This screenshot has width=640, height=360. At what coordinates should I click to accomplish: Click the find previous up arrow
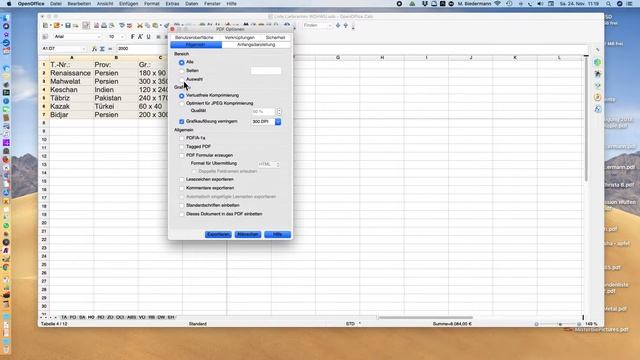pos(346,25)
